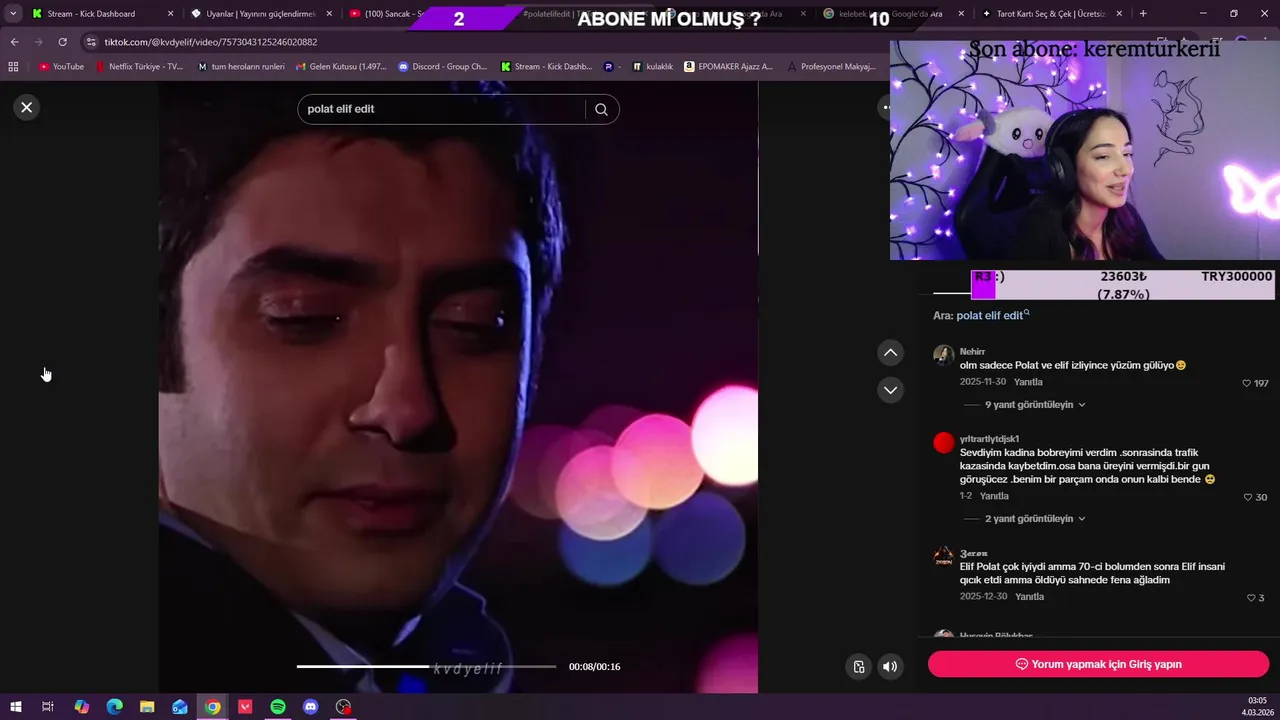Open the three-dots more options icon

point(886,107)
